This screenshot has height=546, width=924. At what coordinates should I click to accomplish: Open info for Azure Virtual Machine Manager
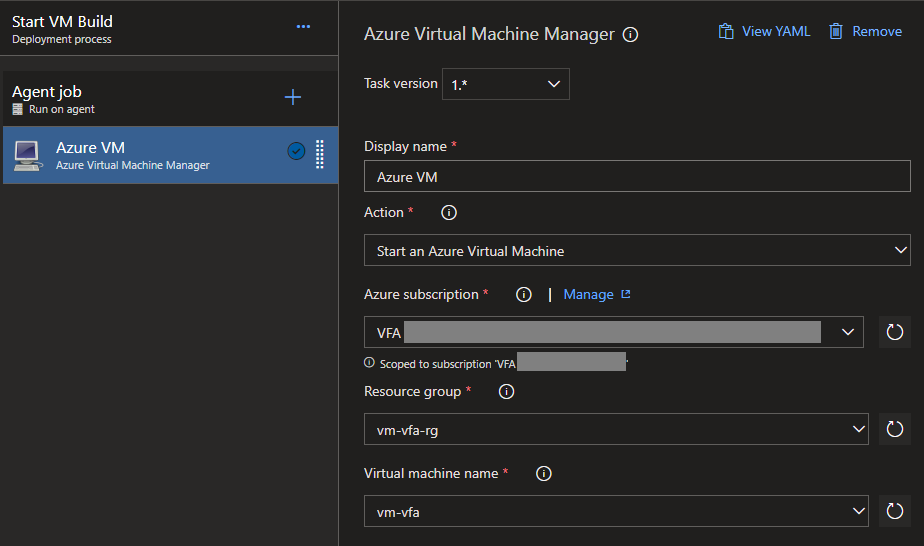pyautogui.click(x=631, y=35)
